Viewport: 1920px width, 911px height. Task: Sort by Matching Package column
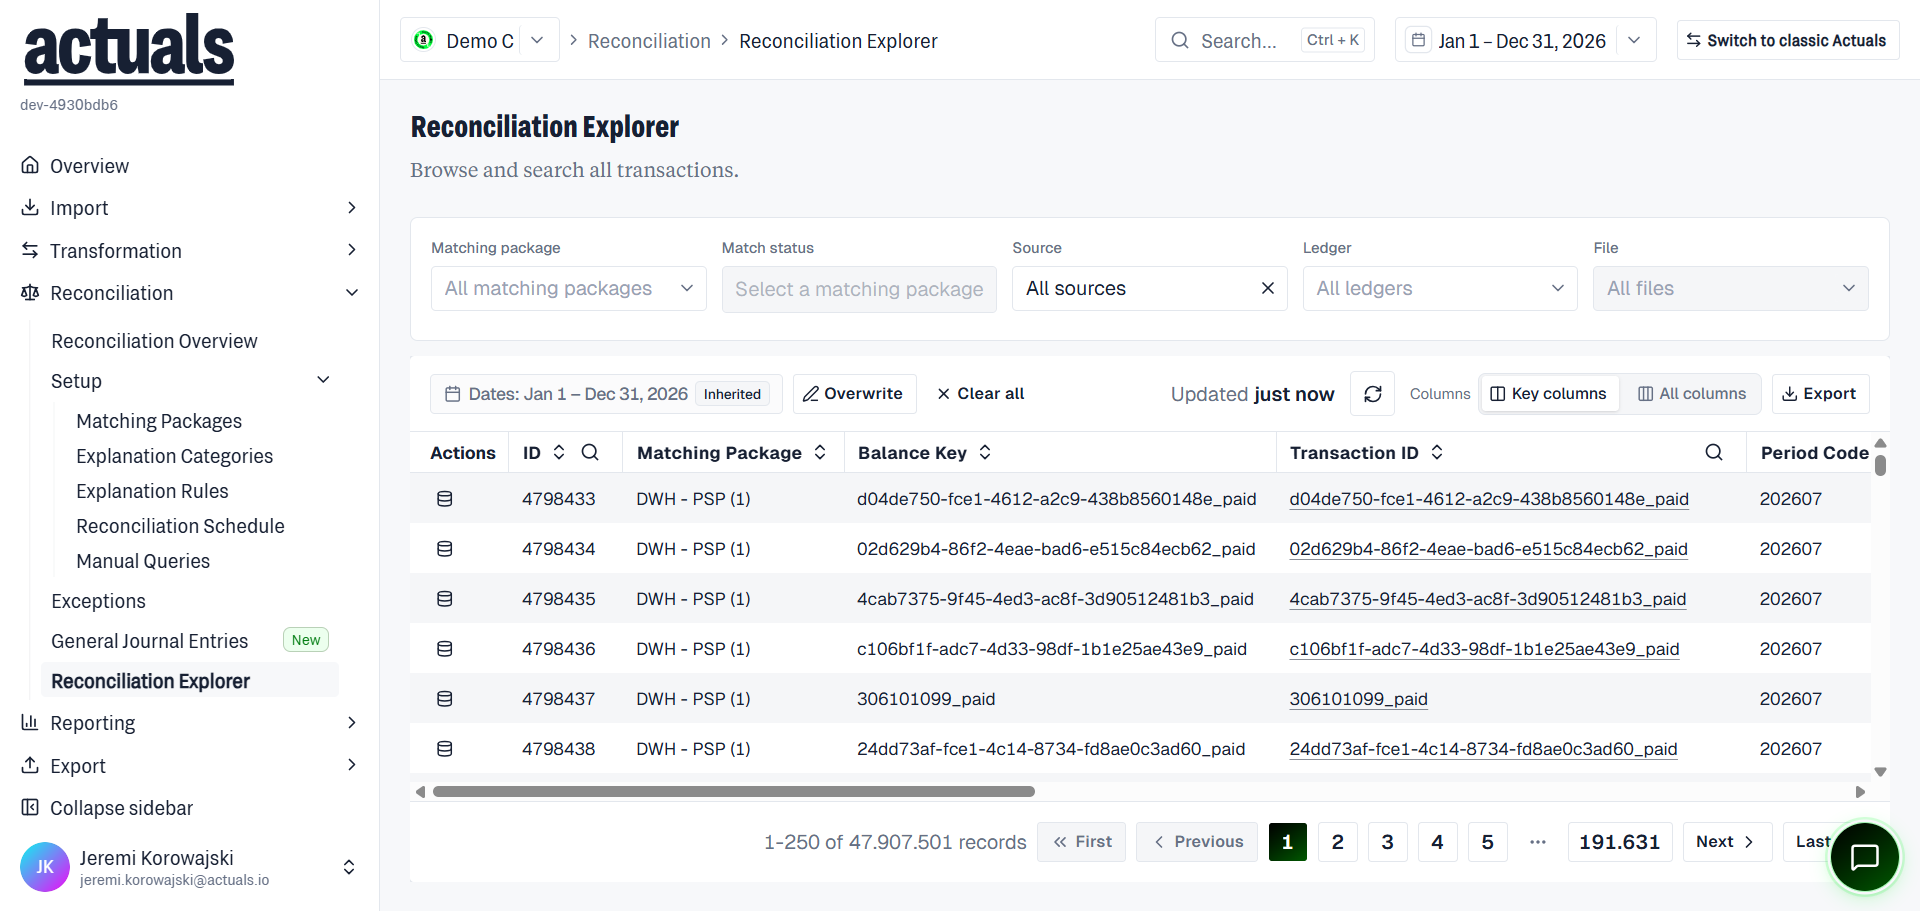click(820, 452)
